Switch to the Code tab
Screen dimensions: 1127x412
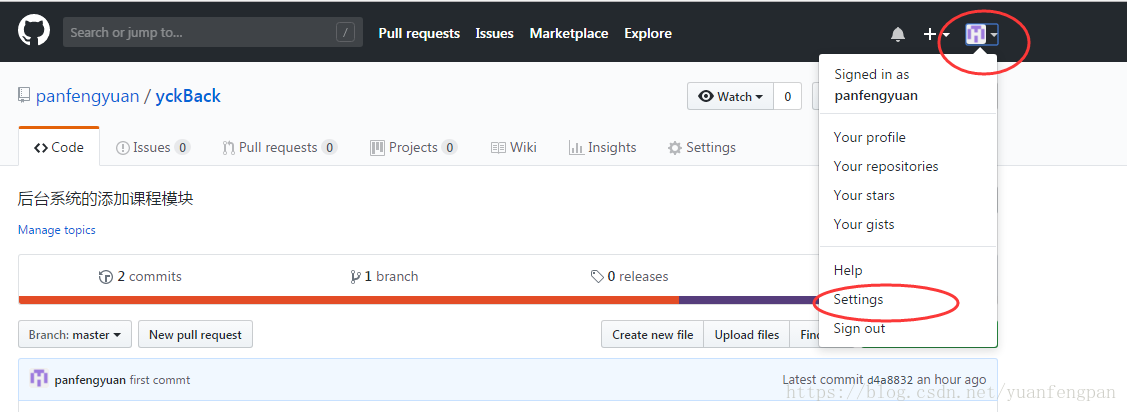(59, 147)
